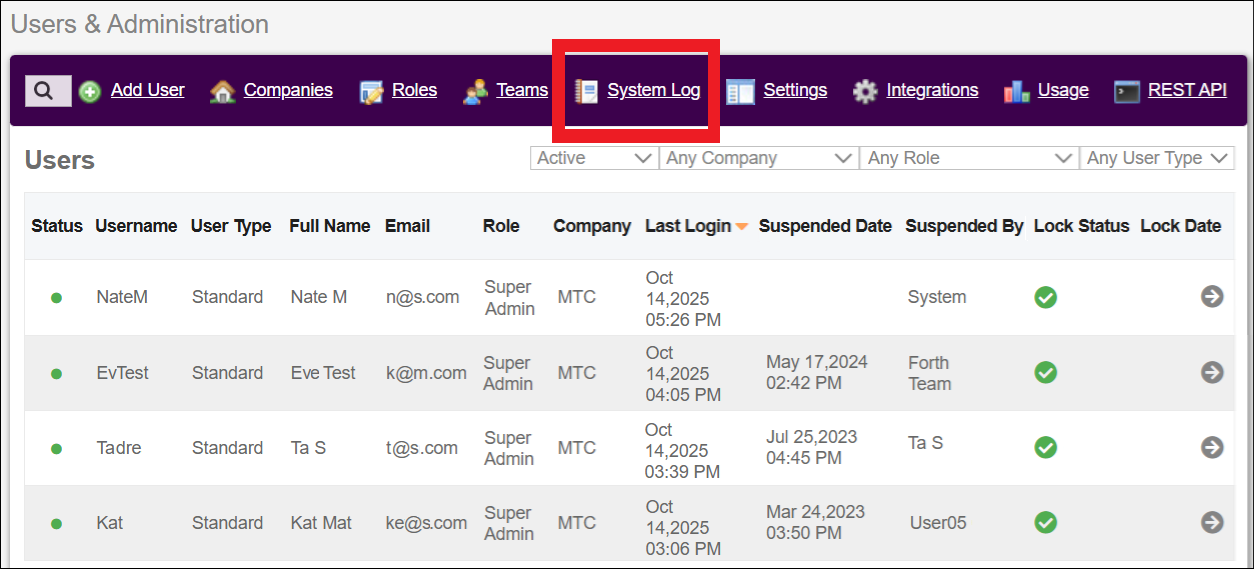The width and height of the screenshot is (1254, 569).
Task: Click the Usage bar chart icon
Action: [1017, 91]
